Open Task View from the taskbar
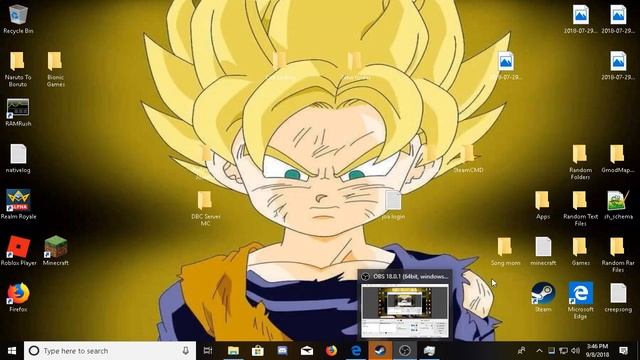The width and height of the screenshot is (640, 360). tap(208, 351)
